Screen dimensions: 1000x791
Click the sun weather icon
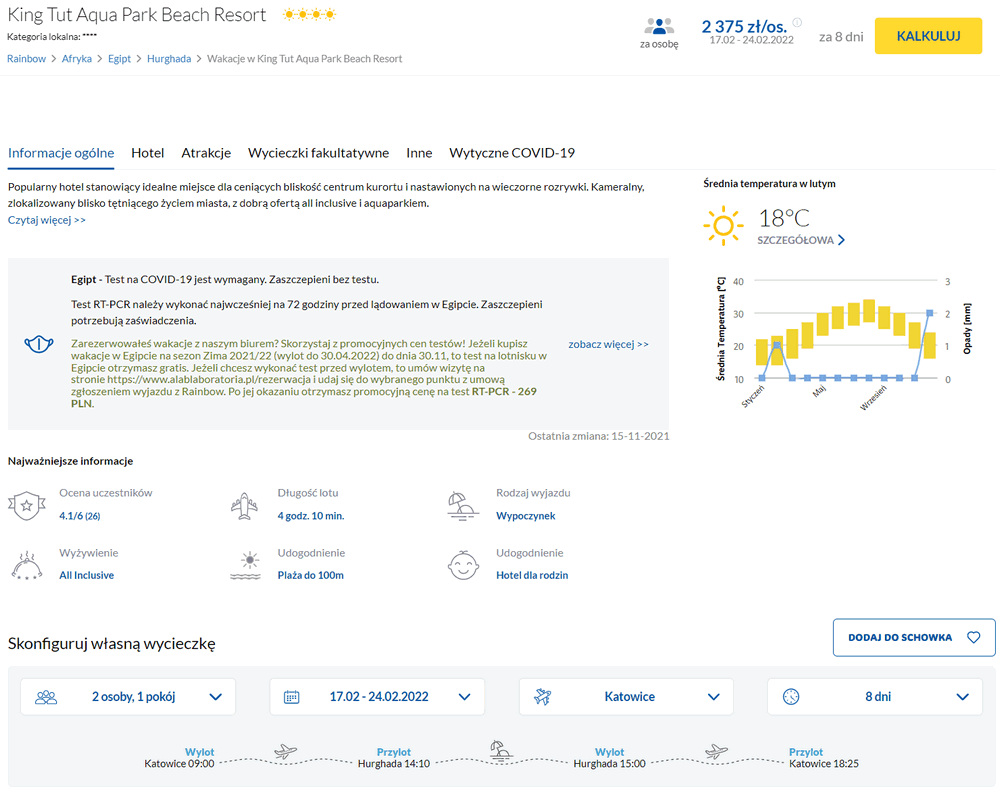[x=723, y=226]
